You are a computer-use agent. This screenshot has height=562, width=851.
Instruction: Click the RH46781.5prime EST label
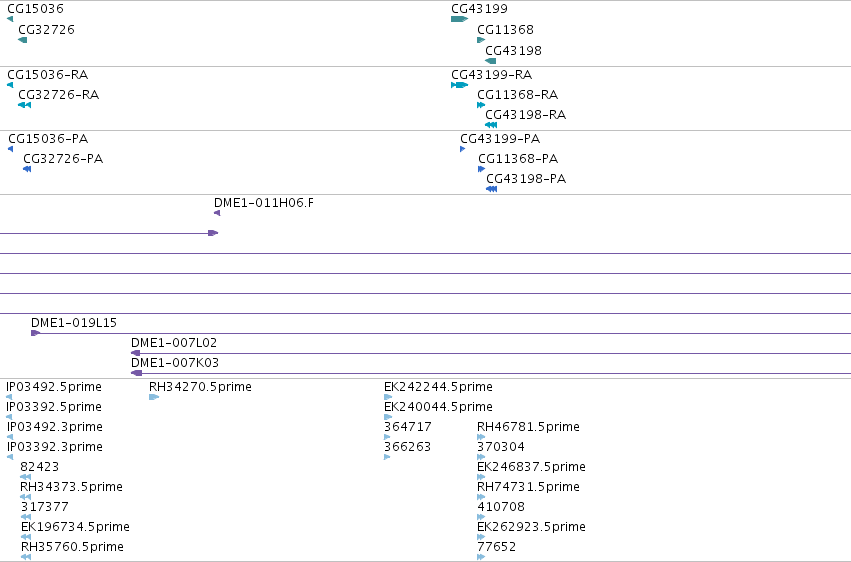pyautogui.click(x=528, y=426)
